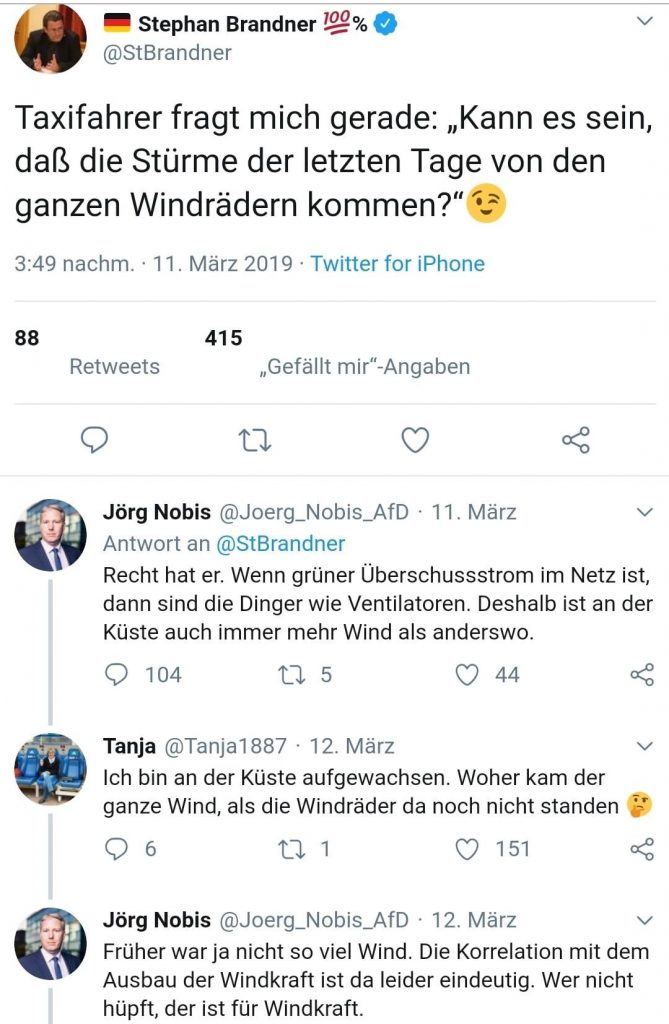View the 88 Retweets list

pos(114,366)
